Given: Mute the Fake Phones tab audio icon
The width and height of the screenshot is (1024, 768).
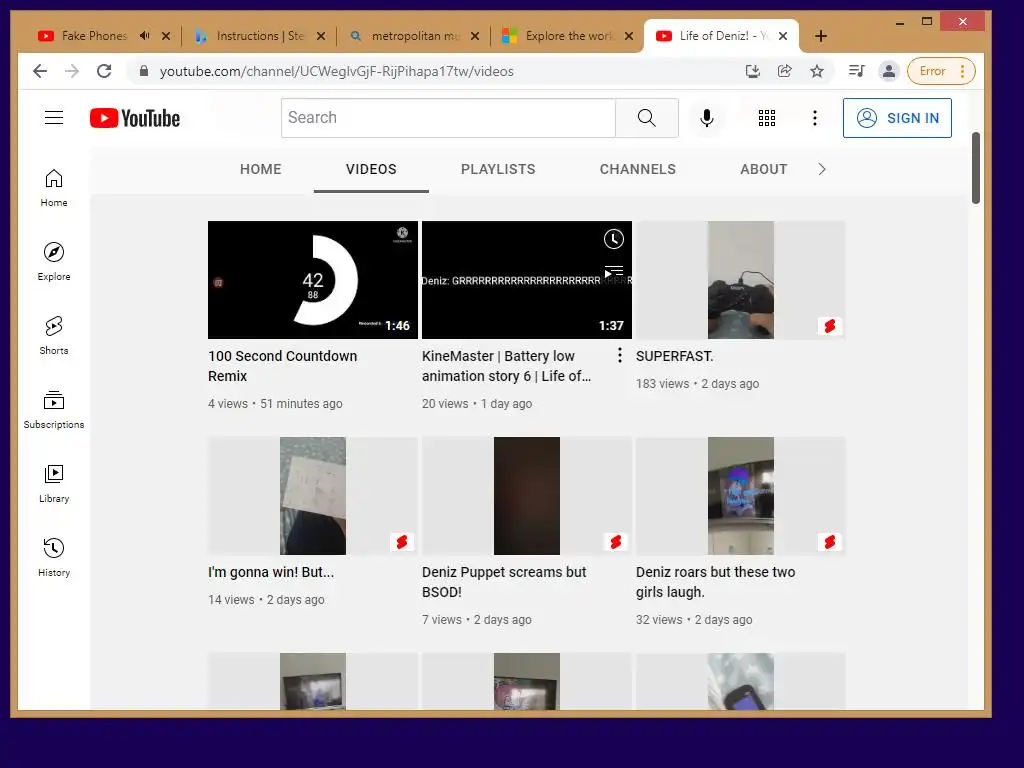Looking at the screenshot, I should coord(144,36).
